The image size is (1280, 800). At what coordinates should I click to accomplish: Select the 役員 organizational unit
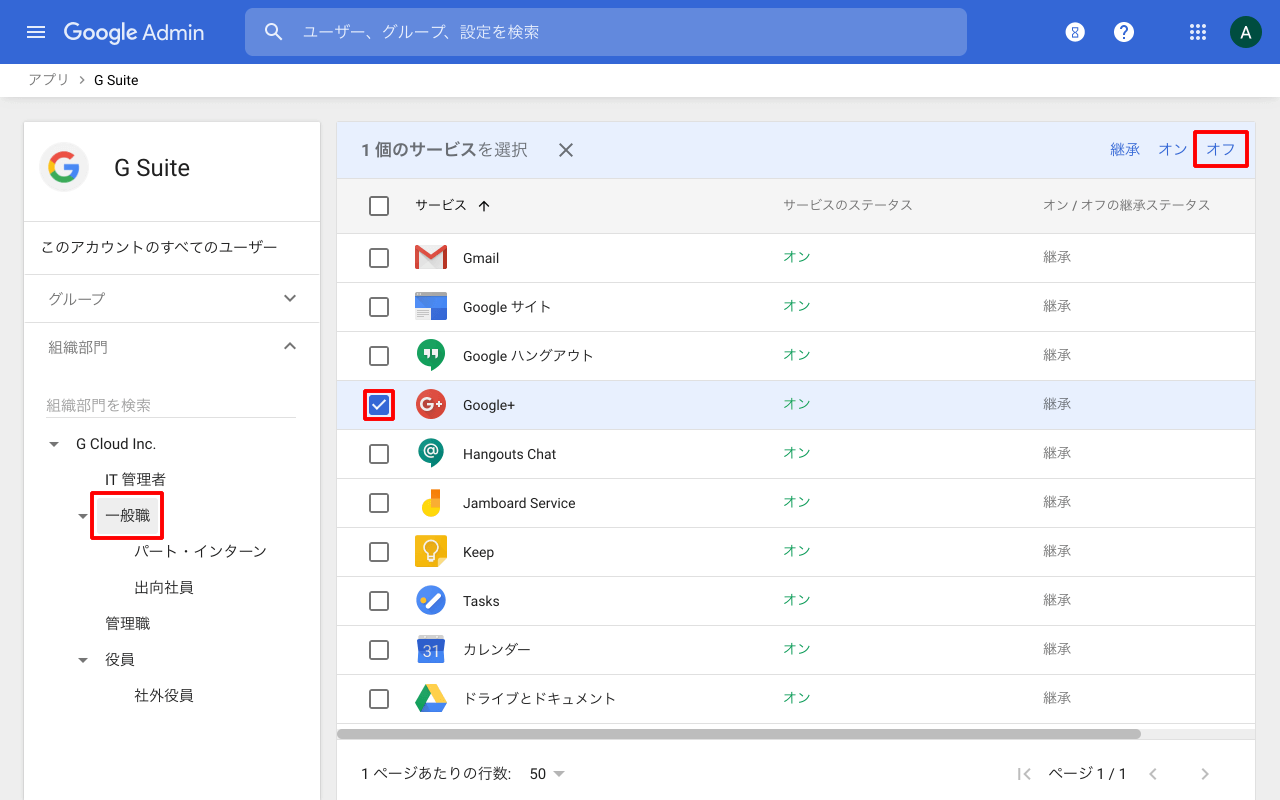119,660
